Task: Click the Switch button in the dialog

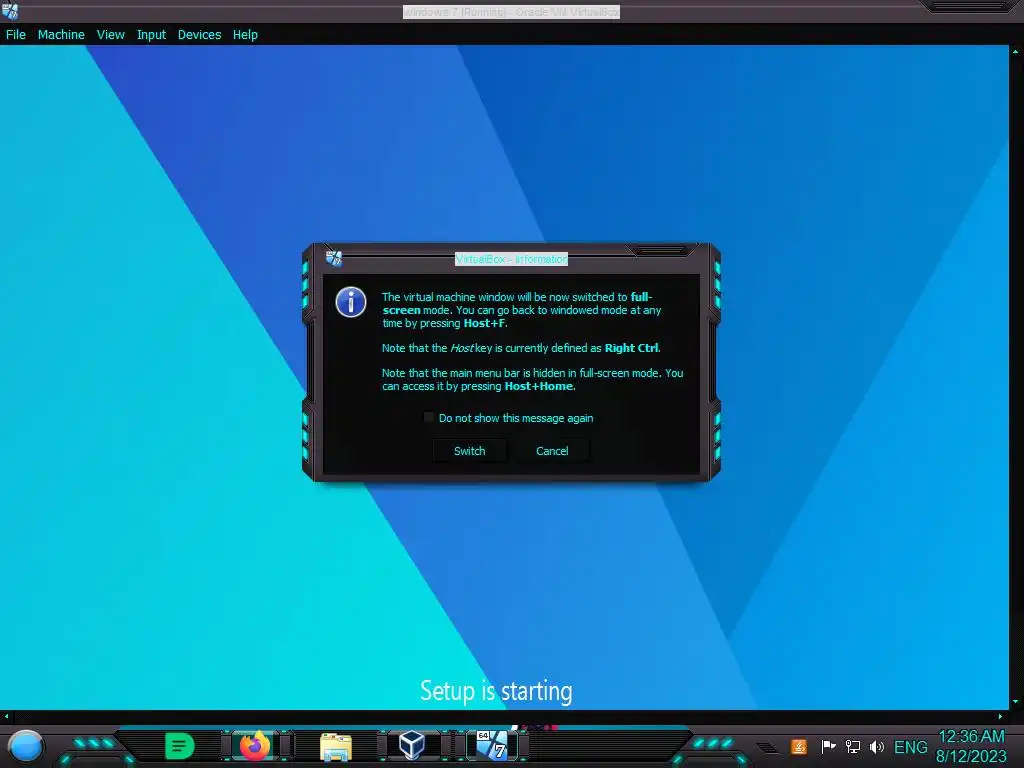Action: click(x=470, y=451)
